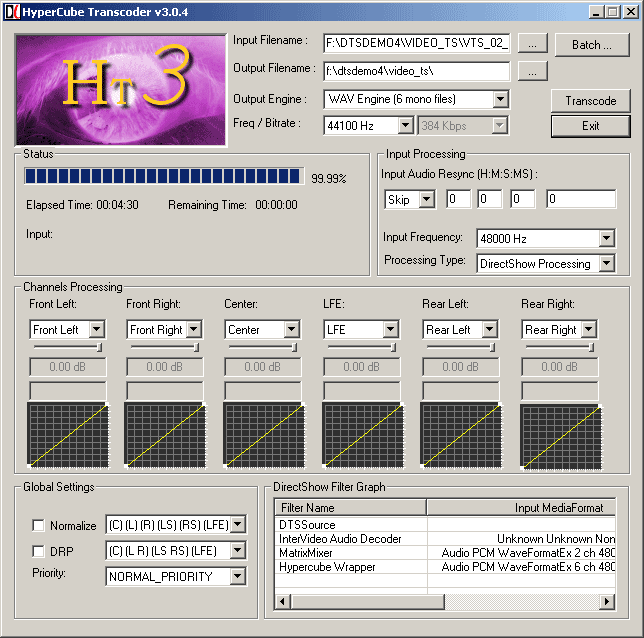Image resolution: width=644 pixels, height=638 pixels.
Task: Toggle the DRP checkbox
Action: click(39, 551)
